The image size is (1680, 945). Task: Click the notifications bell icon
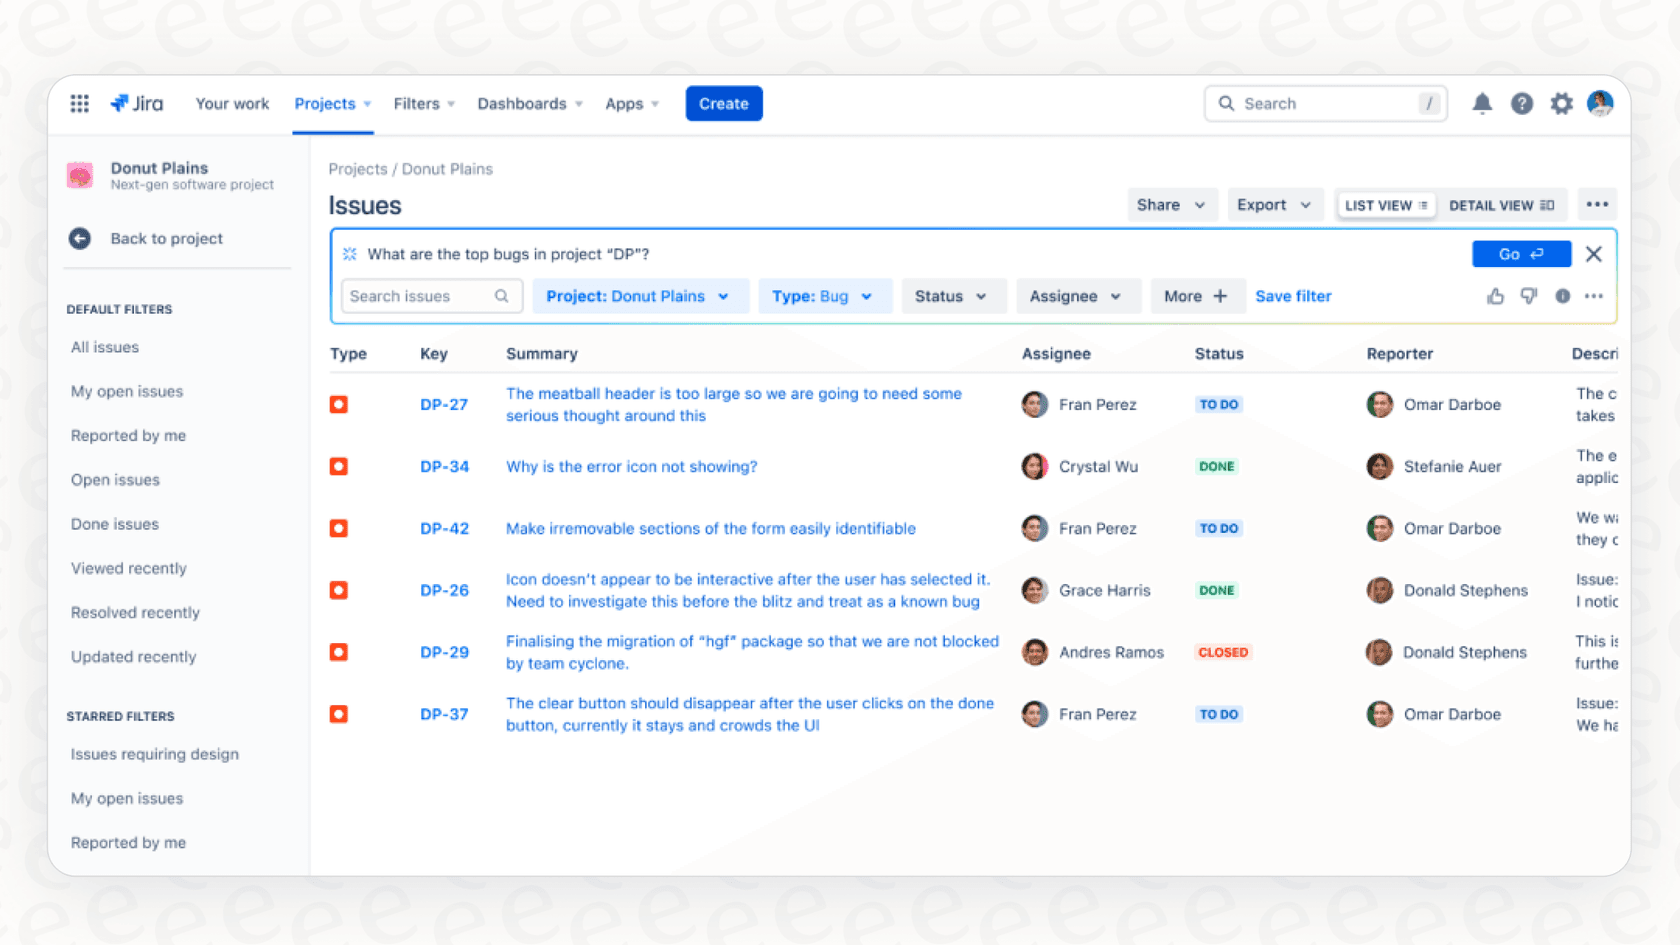(x=1482, y=103)
